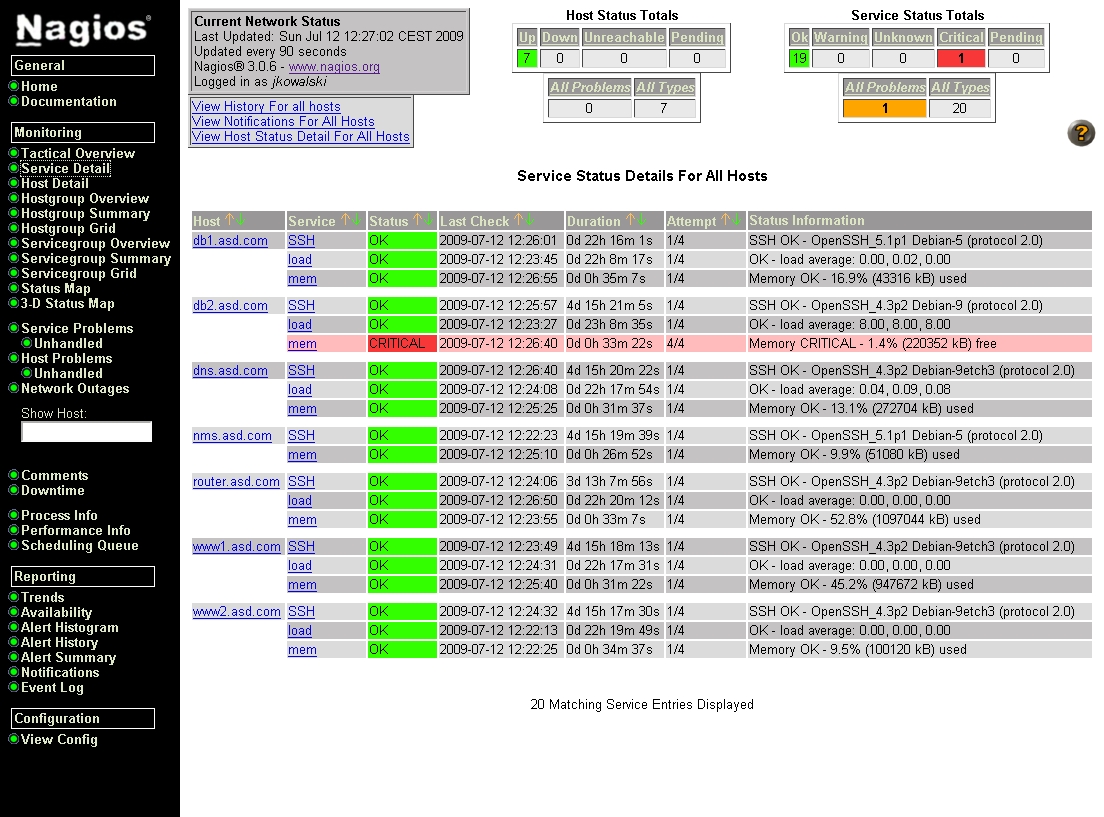Filter hosts by Unreachable header
The height and width of the screenshot is (817, 1104).
[x=624, y=37]
